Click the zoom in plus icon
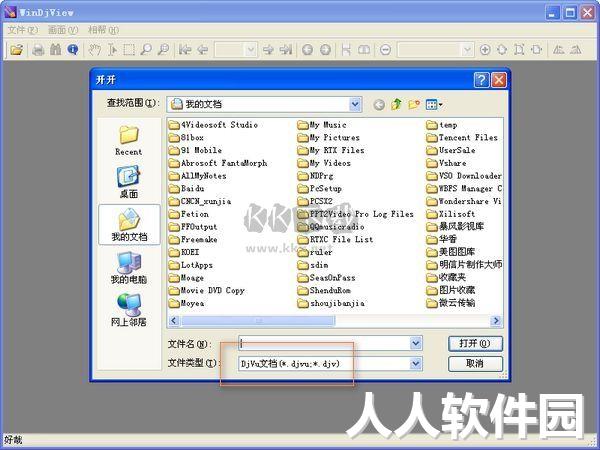 coord(485,50)
